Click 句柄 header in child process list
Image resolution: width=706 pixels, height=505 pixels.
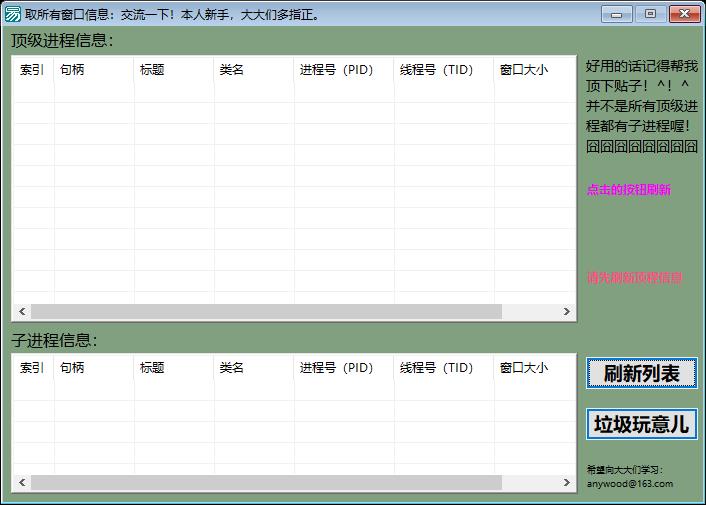[94, 368]
